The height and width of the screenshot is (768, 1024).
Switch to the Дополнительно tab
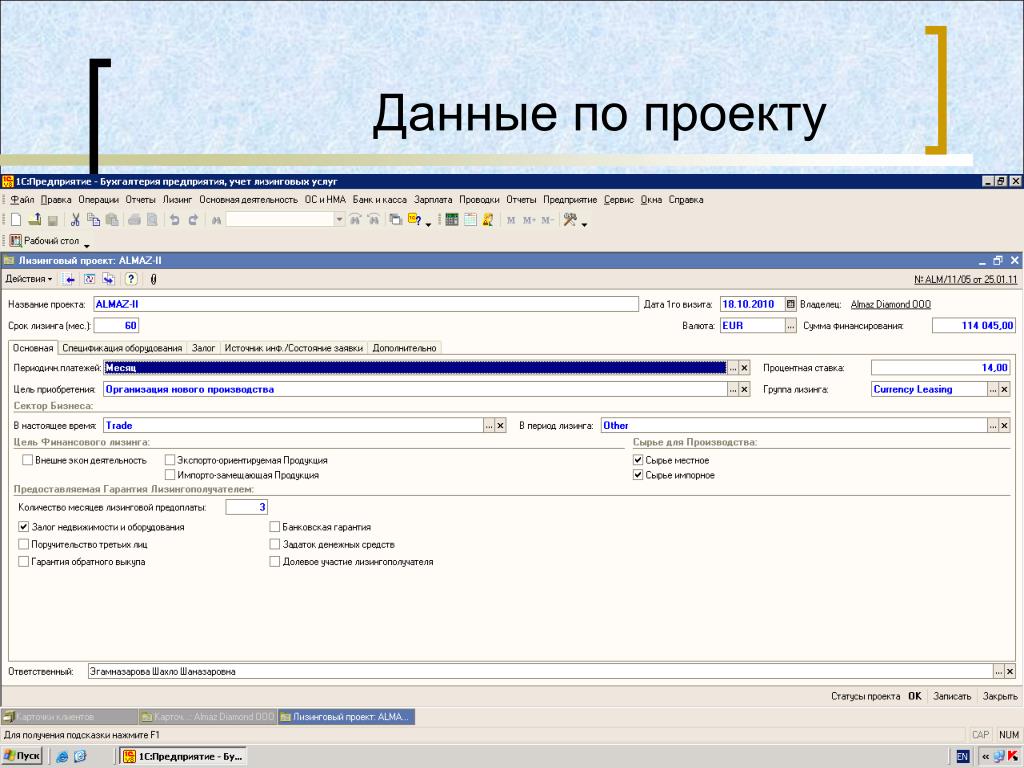tap(404, 348)
